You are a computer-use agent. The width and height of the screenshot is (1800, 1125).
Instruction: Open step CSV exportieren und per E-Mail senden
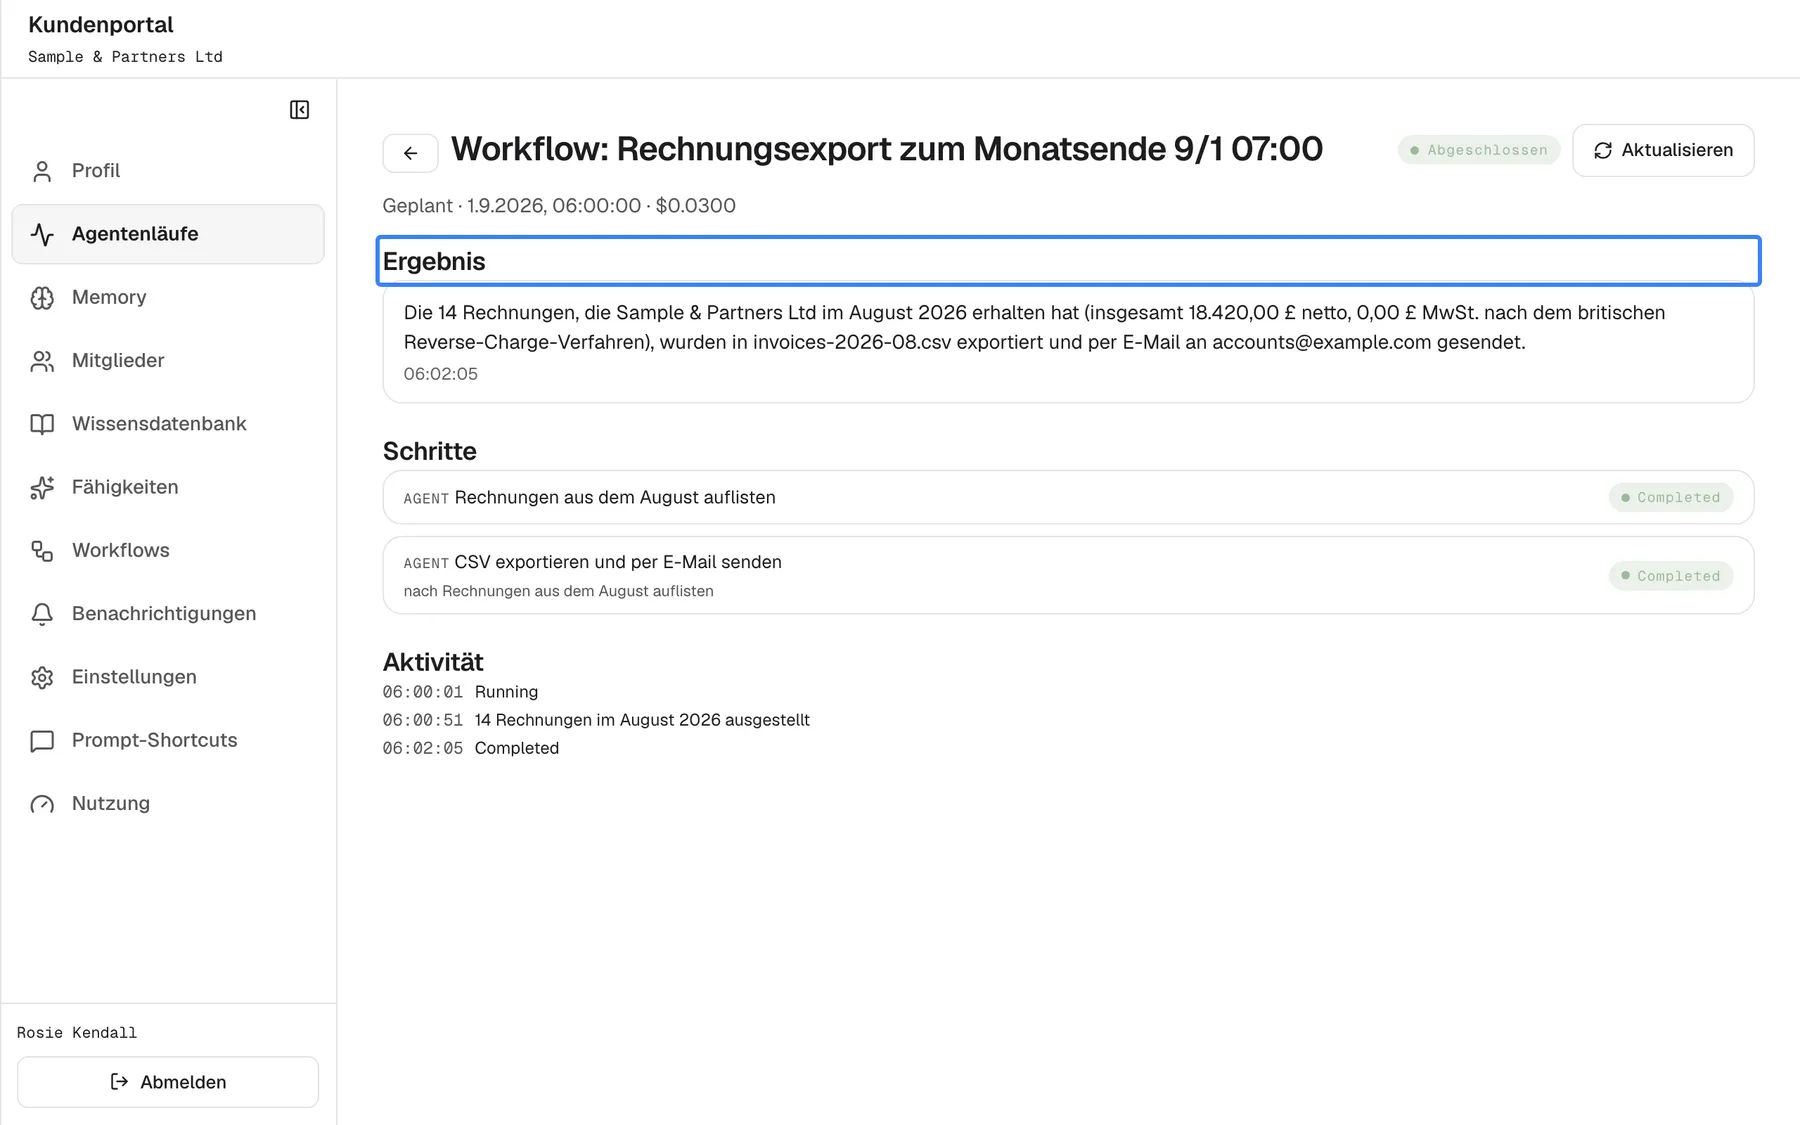[1068, 575]
